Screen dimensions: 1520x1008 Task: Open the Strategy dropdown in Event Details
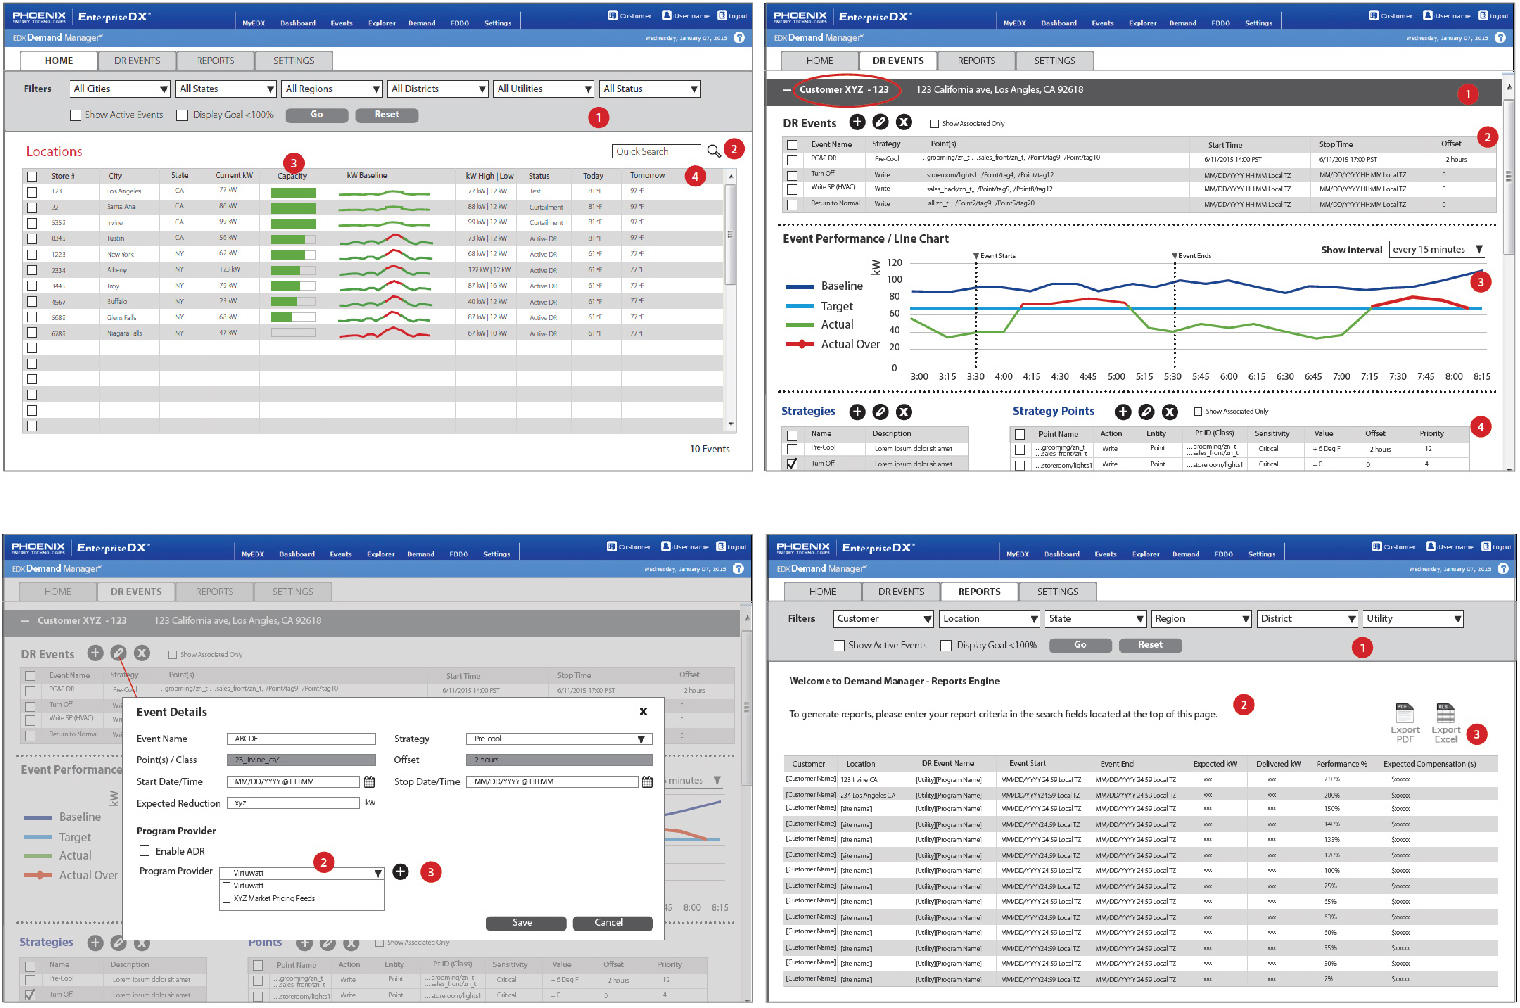(x=558, y=739)
